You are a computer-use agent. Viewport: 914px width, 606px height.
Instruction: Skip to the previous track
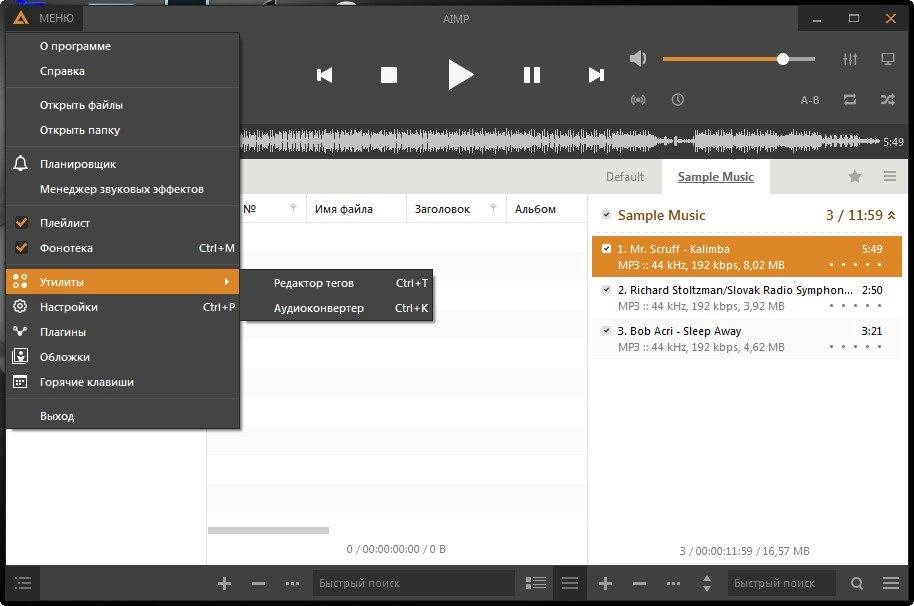(x=324, y=75)
